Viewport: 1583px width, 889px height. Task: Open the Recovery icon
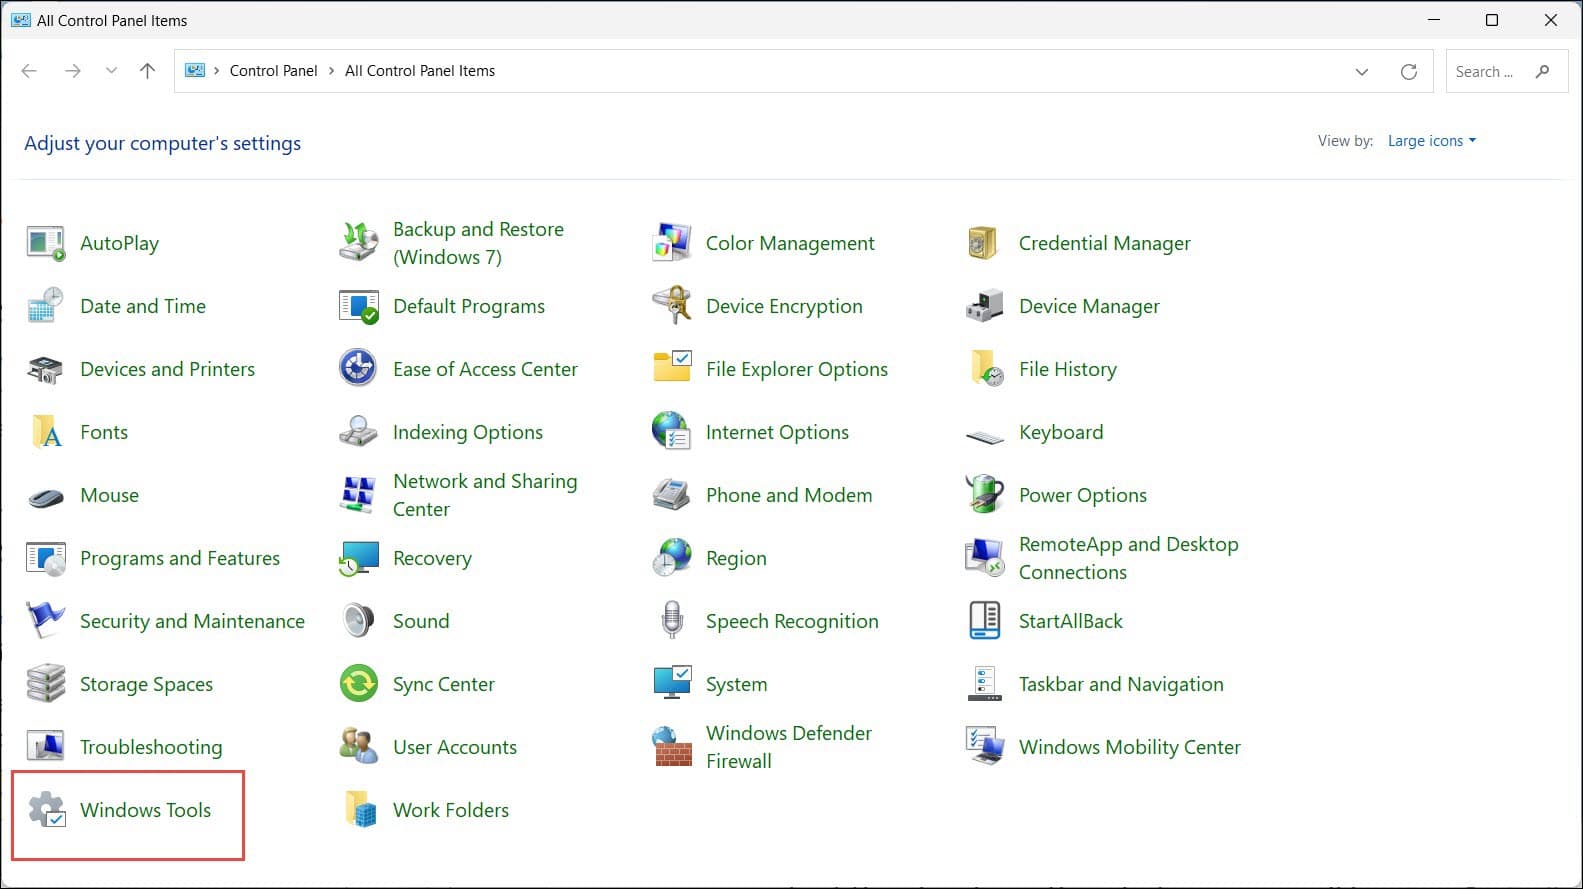coord(359,559)
